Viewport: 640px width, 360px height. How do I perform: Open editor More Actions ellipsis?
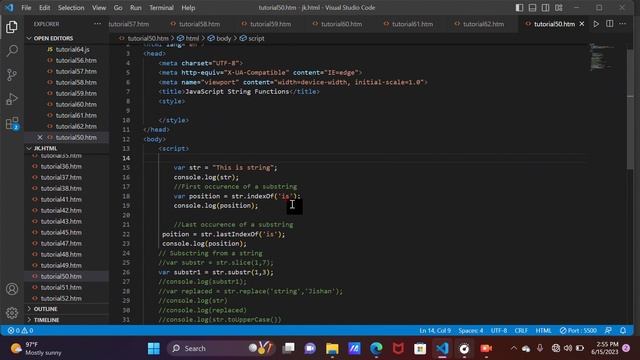[x=622, y=24]
